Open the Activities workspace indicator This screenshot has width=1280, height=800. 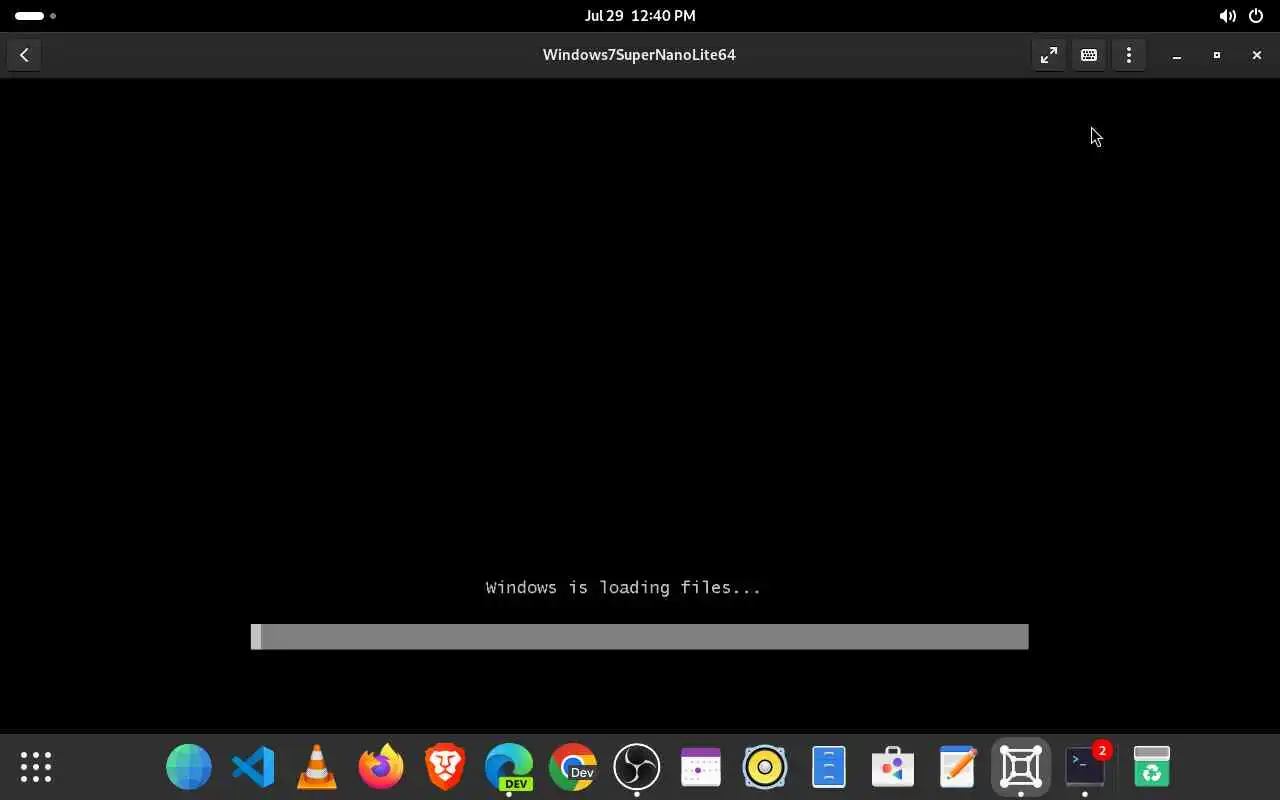pyautogui.click(x=35, y=16)
